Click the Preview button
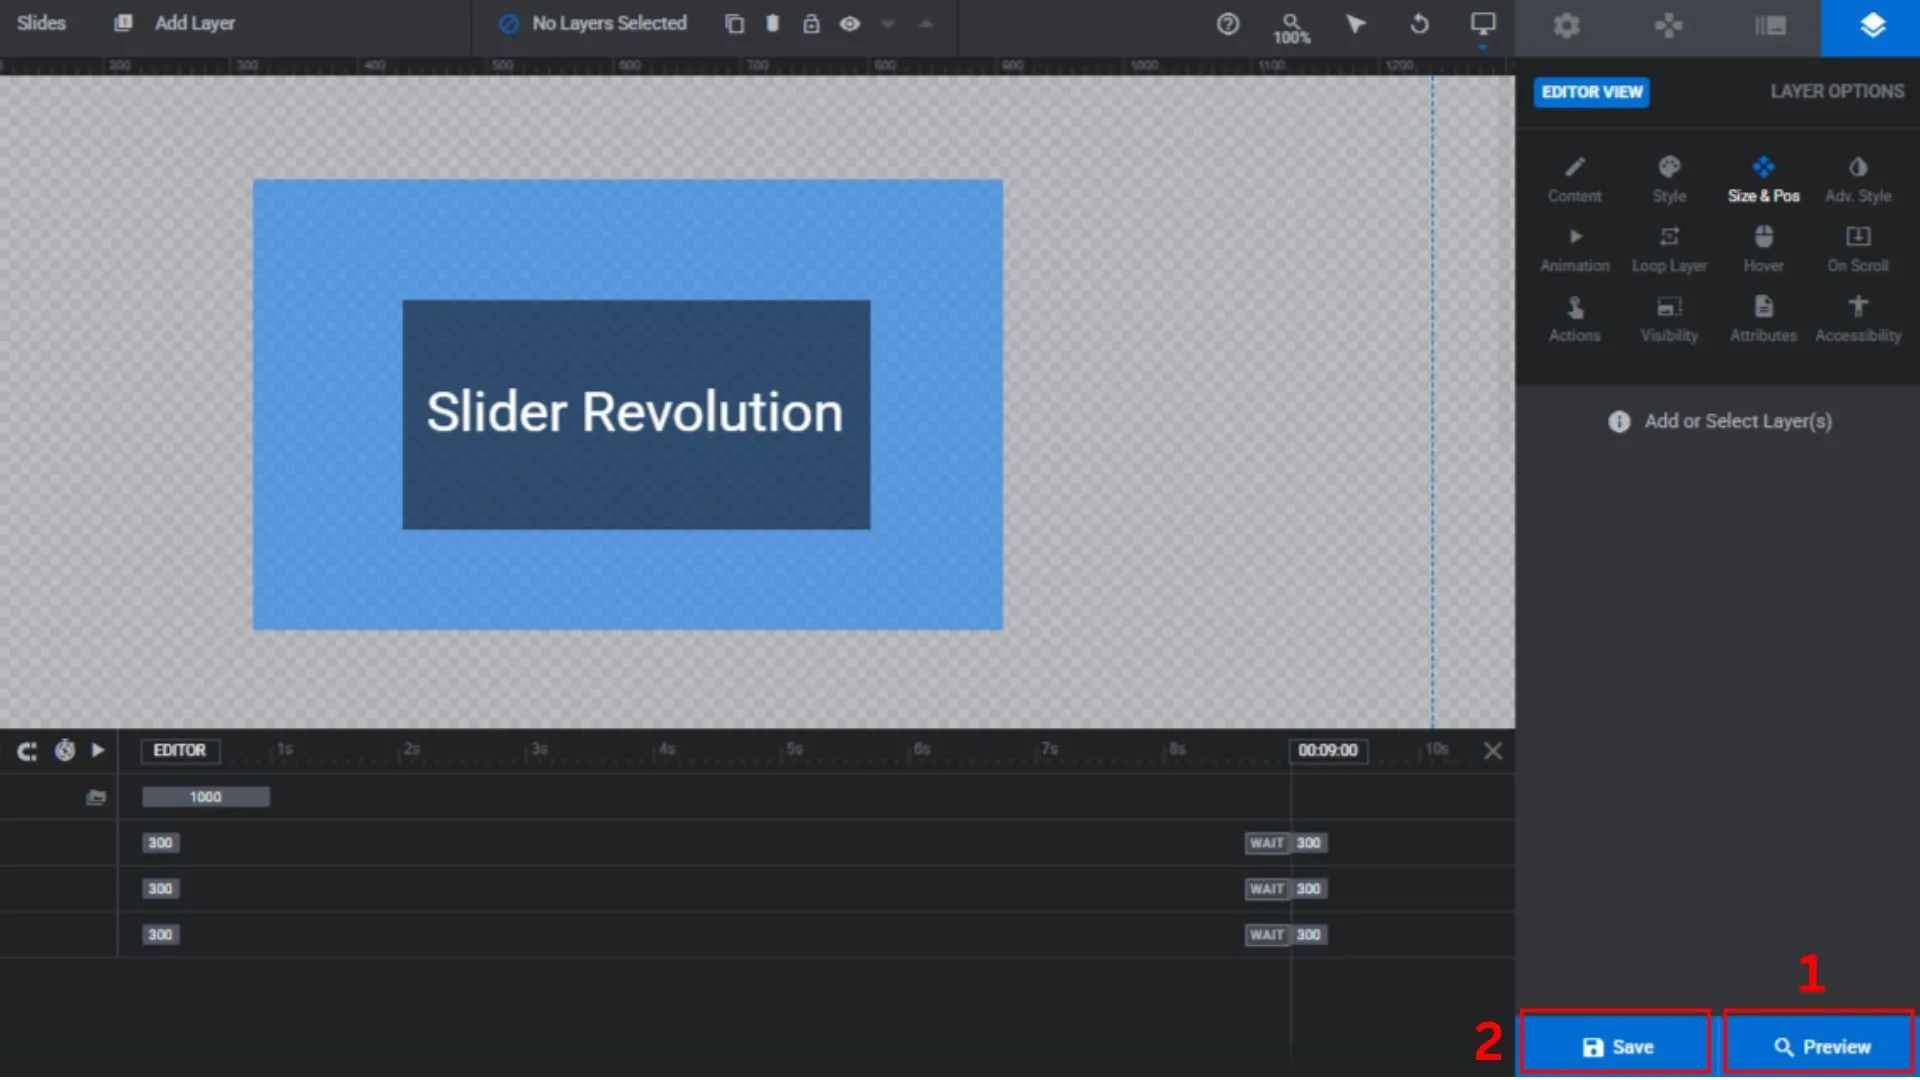This screenshot has height=1080, width=1920. (x=1820, y=1046)
